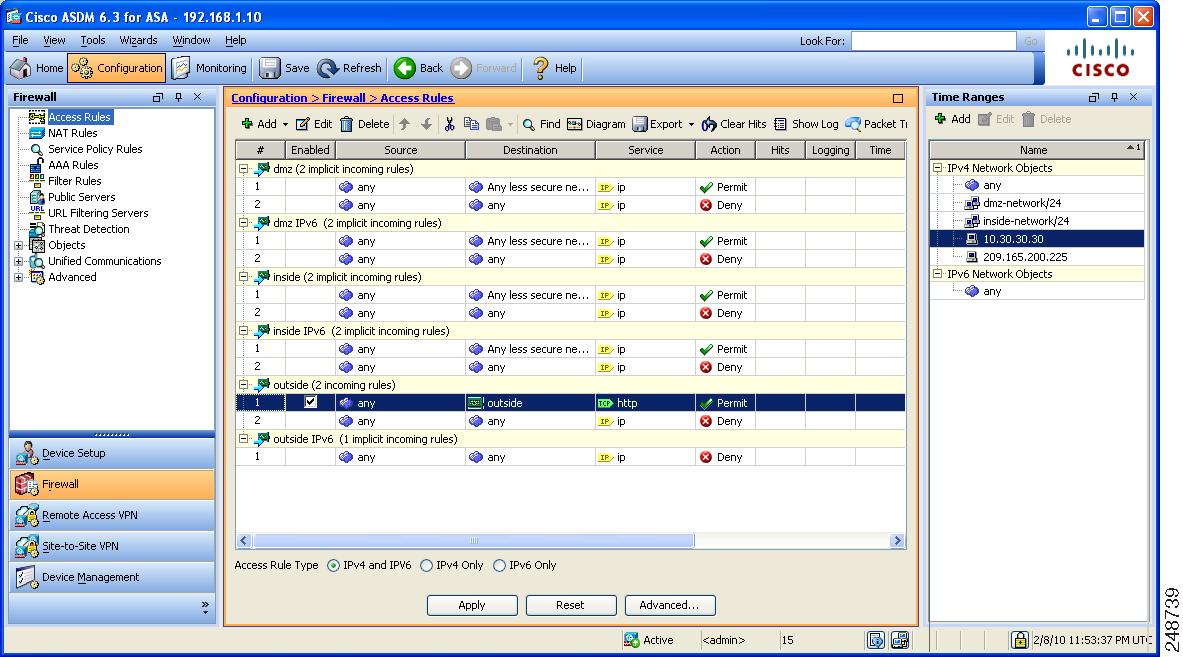The height and width of the screenshot is (657, 1183).
Task: Click the rules table horizontal scrollbar
Action: coord(473,541)
